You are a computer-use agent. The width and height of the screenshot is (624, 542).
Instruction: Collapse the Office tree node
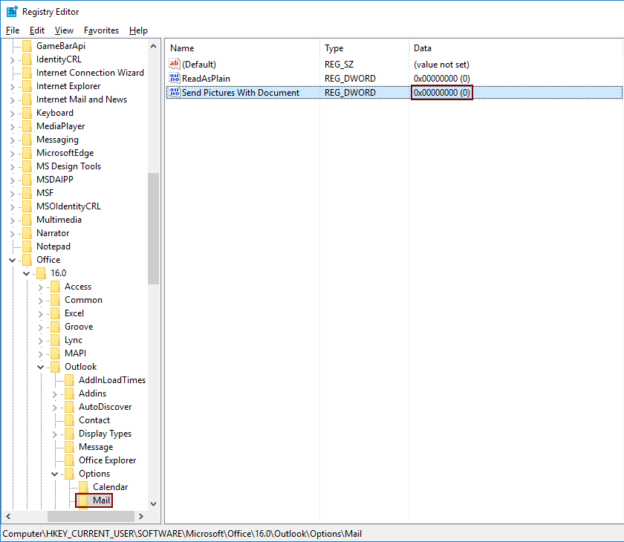(x=12, y=260)
